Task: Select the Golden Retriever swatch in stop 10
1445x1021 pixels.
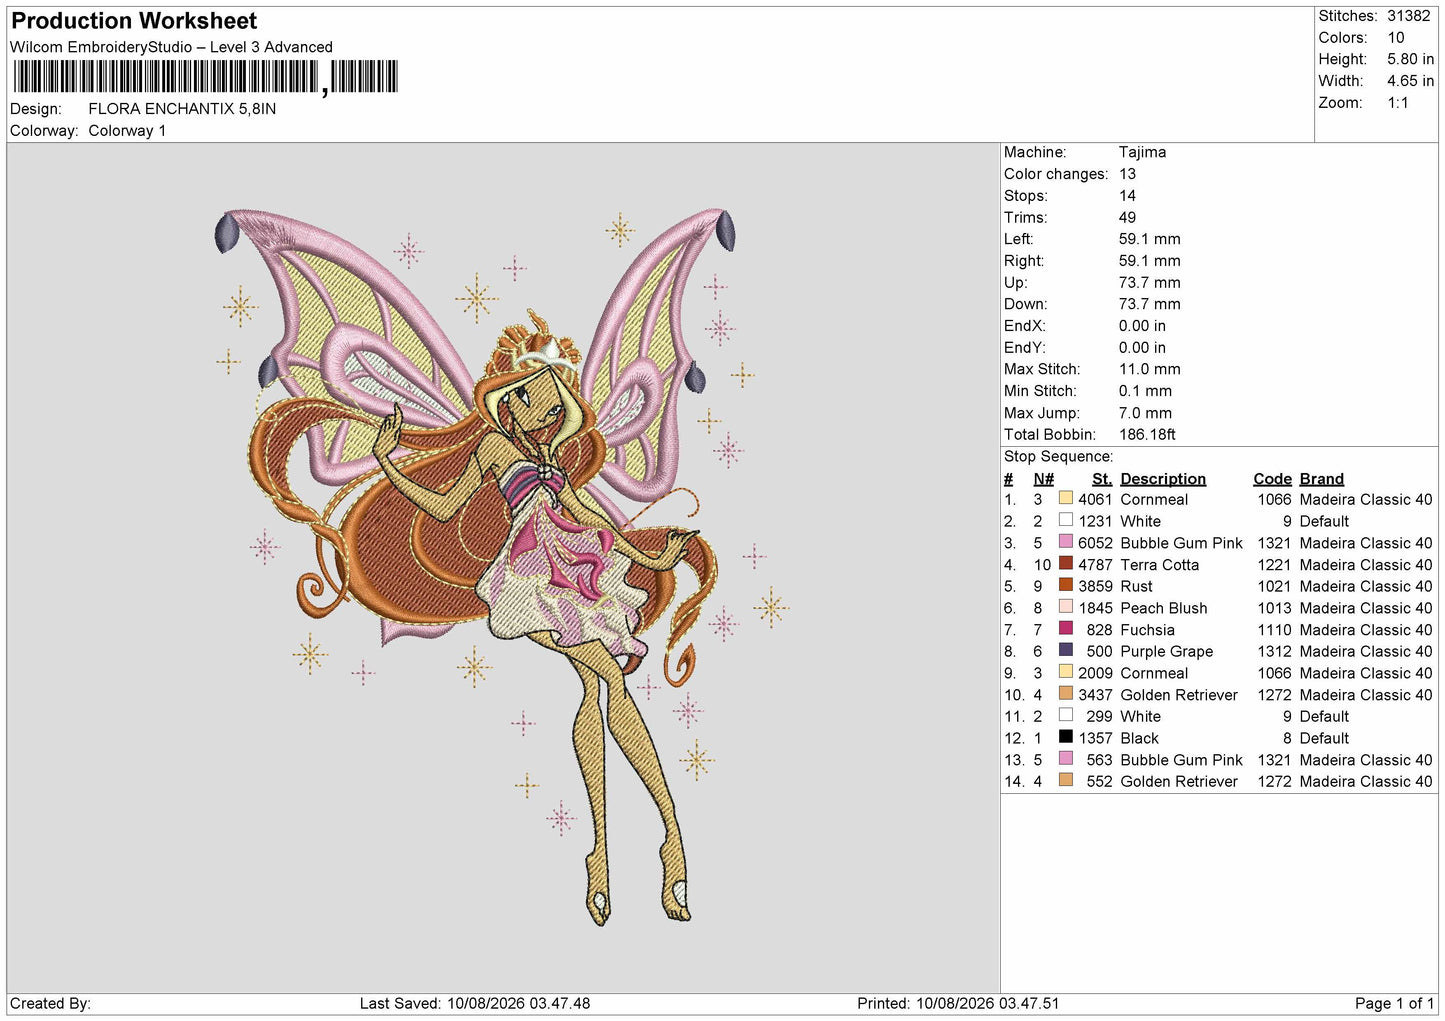Action: click(1066, 693)
